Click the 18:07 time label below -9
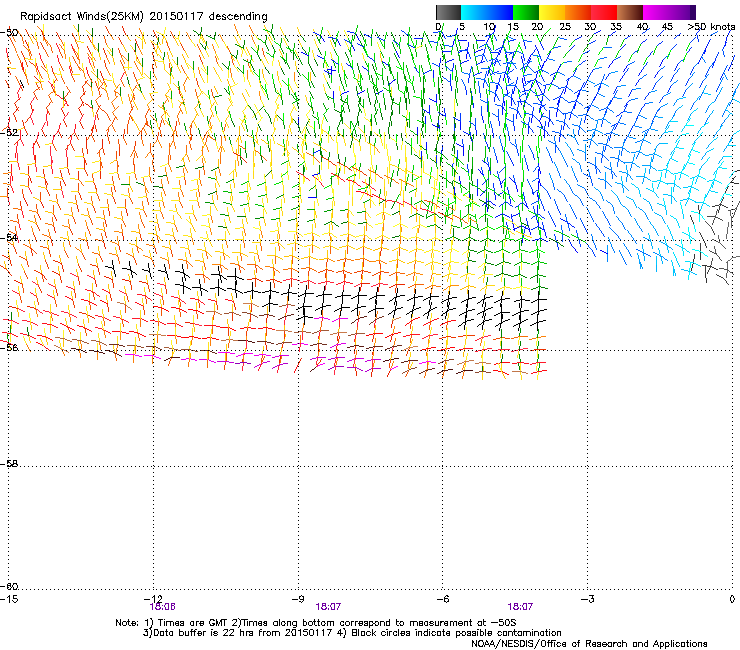This screenshot has height=650, width=740. 328,607
